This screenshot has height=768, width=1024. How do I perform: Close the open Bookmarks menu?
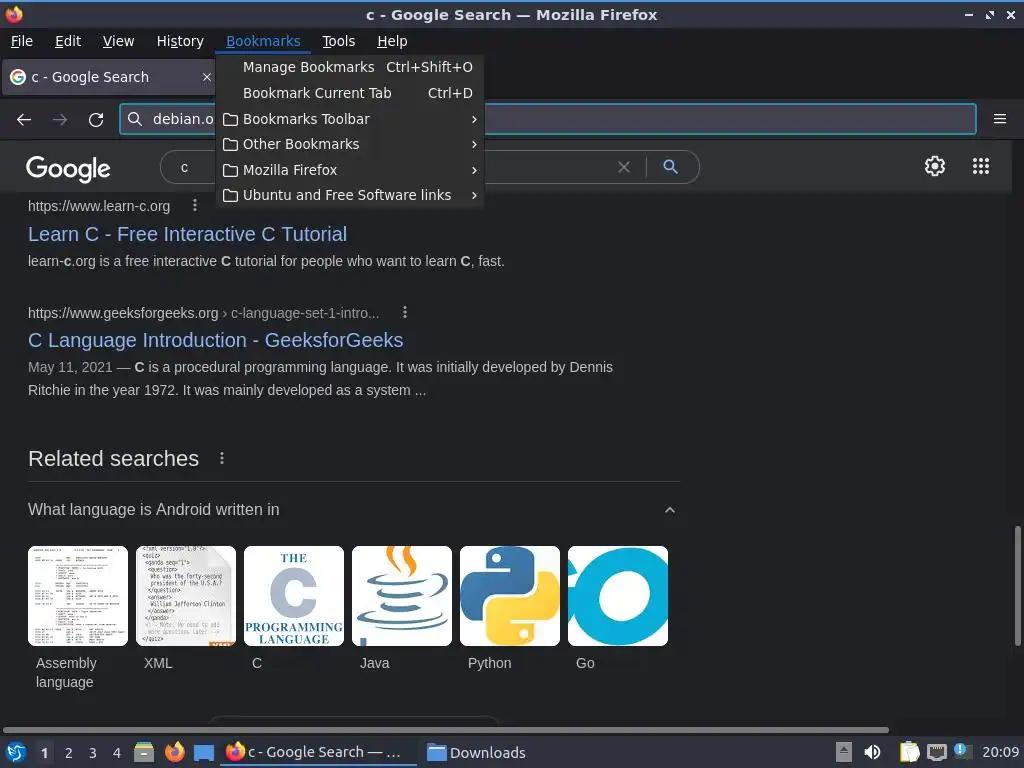coord(263,41)
